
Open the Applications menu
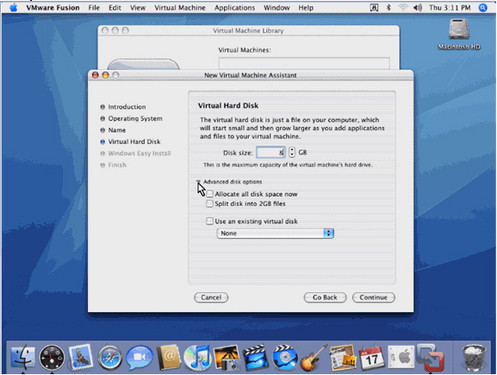pos(235,8)
